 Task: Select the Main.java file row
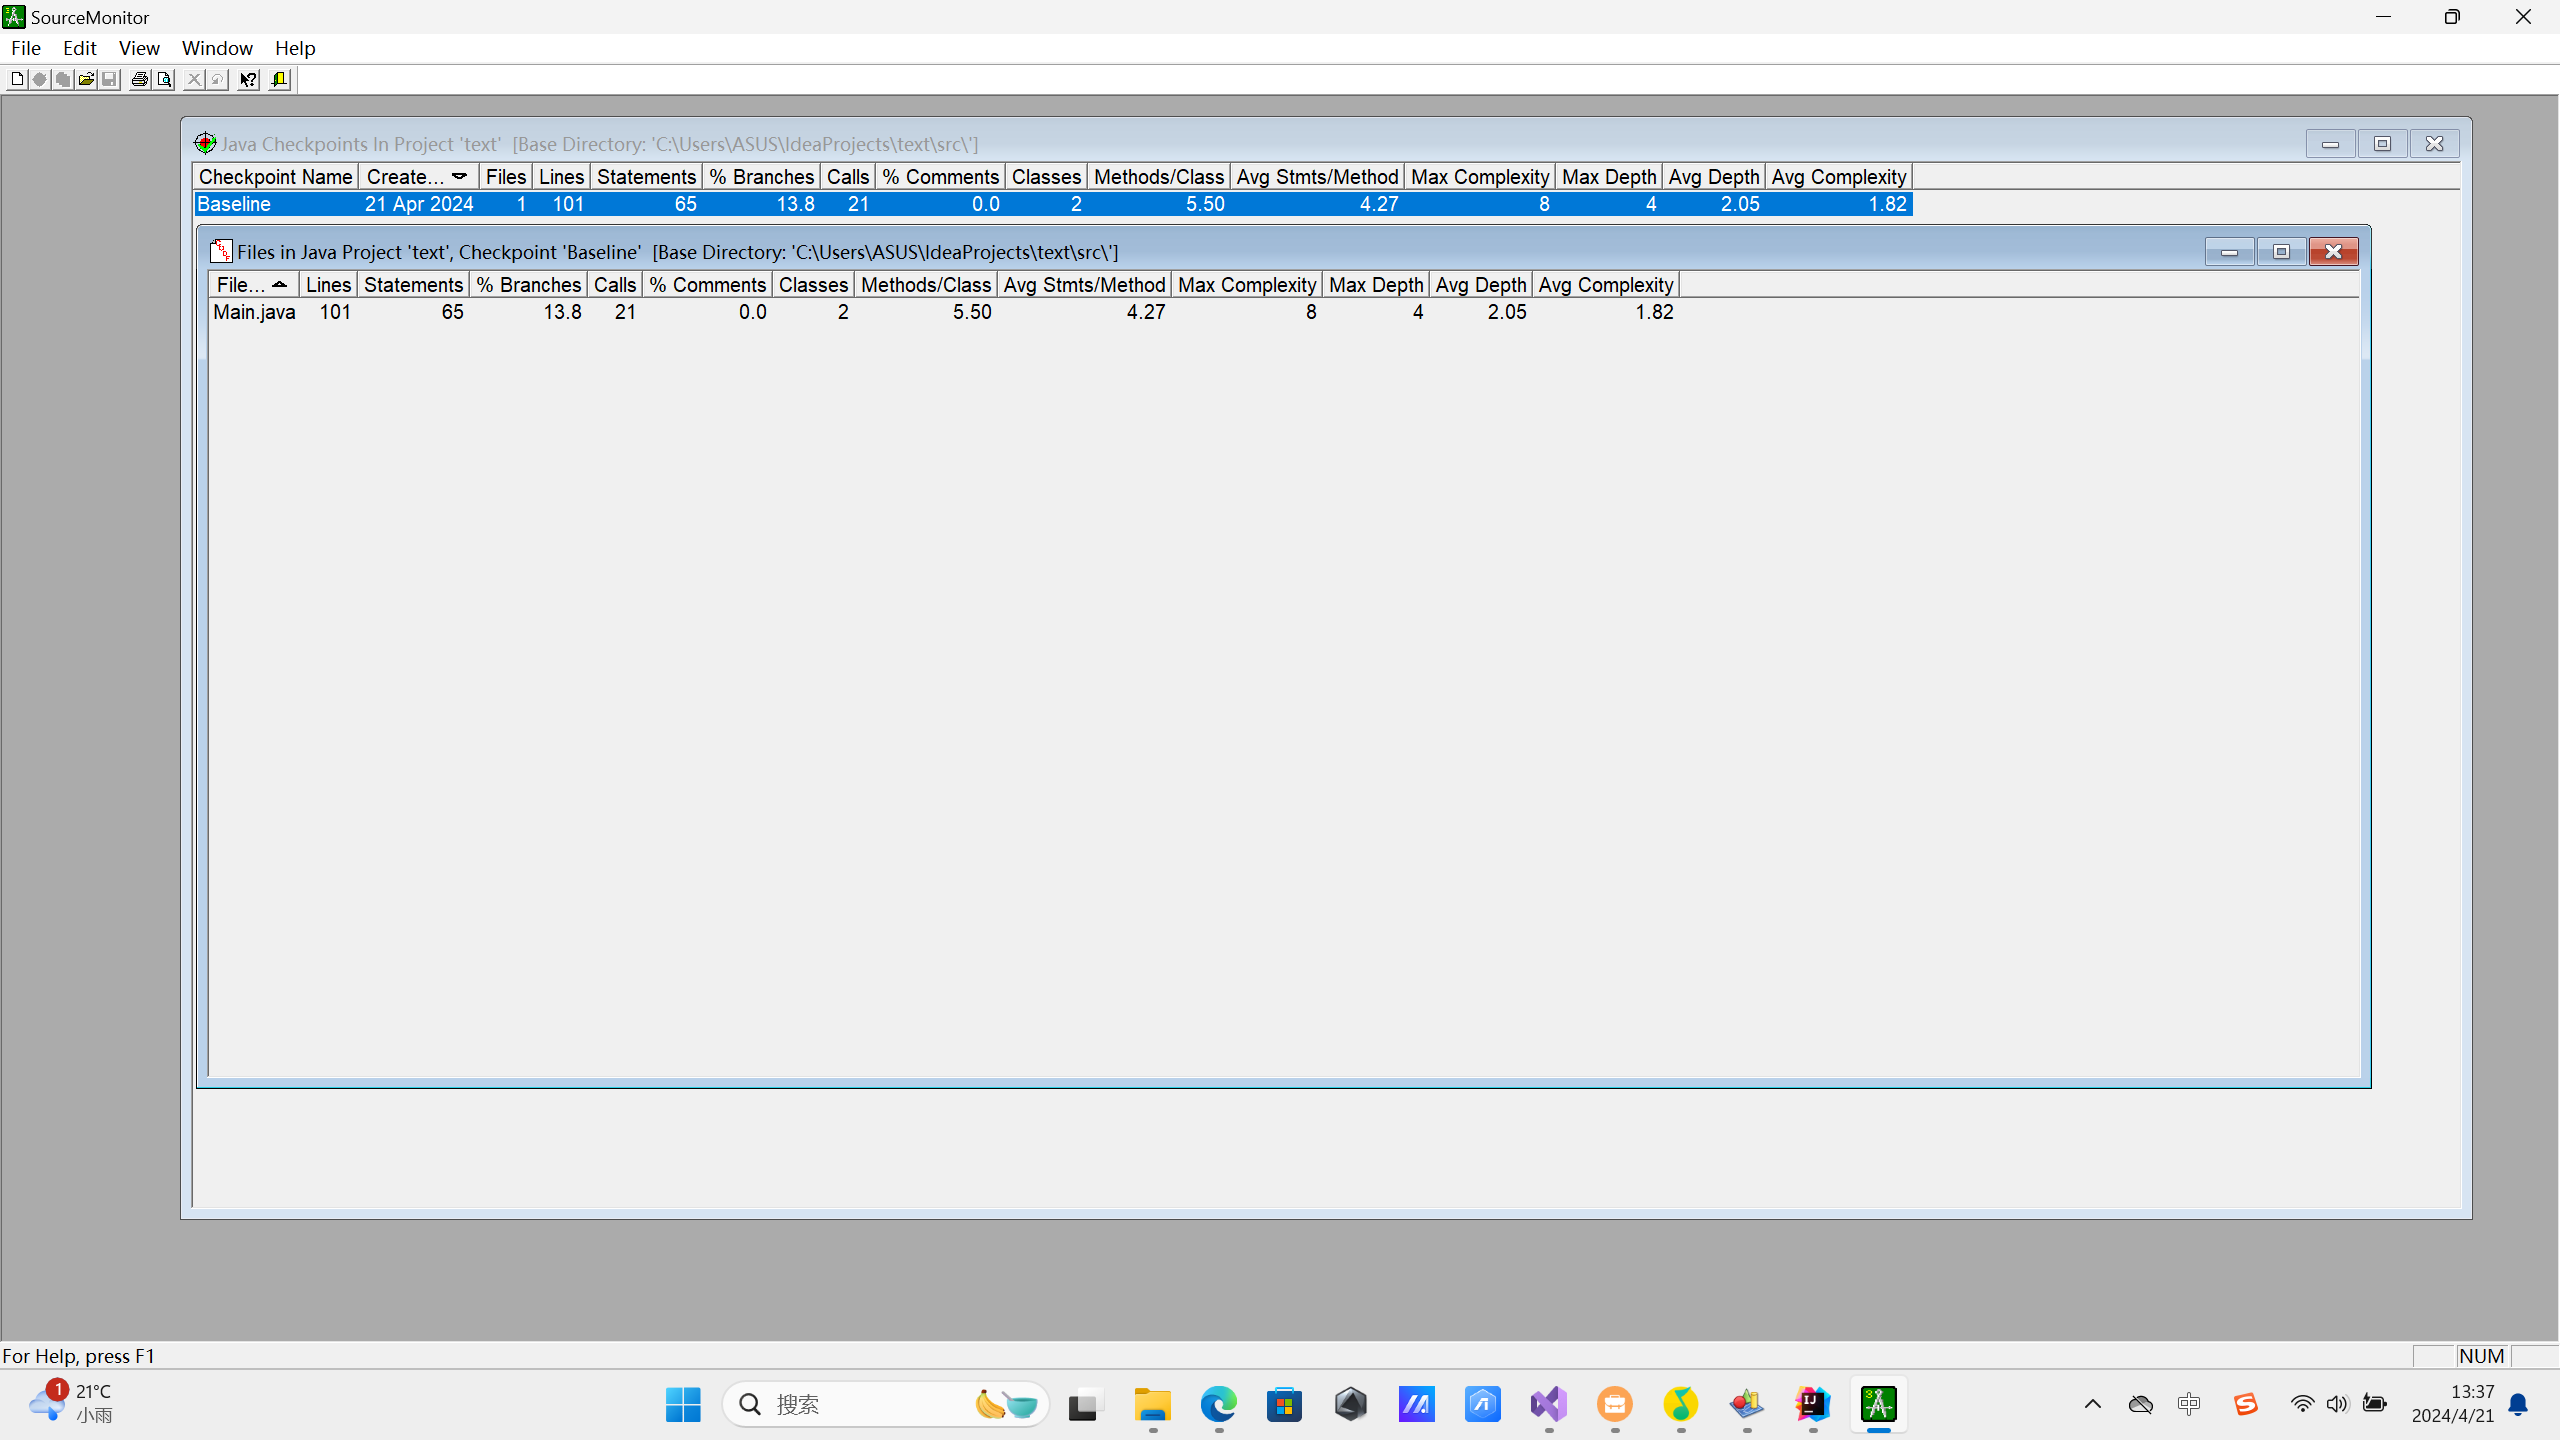pos(254,312)
